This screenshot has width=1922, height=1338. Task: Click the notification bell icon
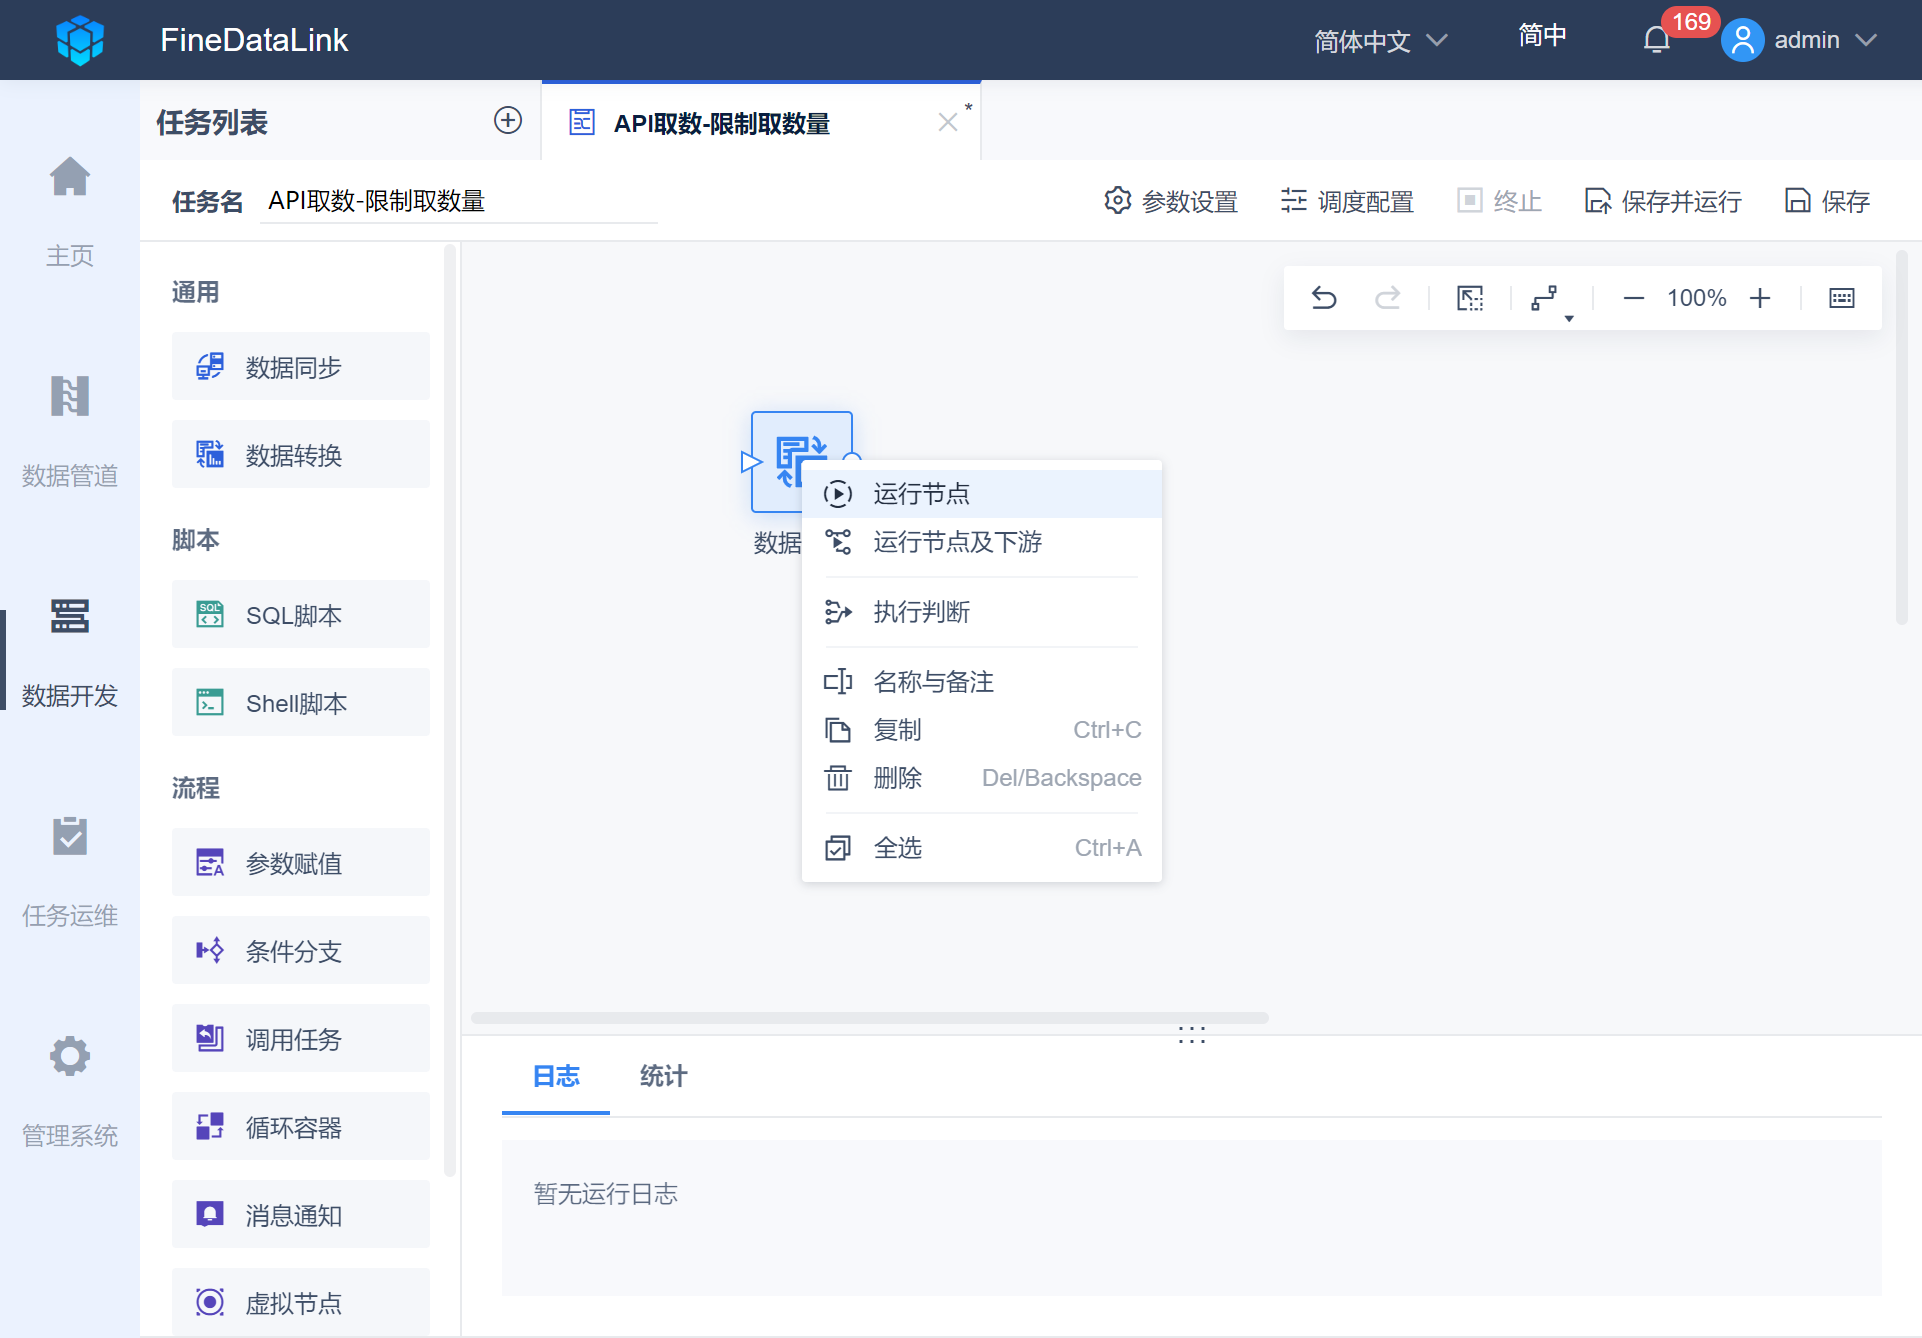(1656, 40)
